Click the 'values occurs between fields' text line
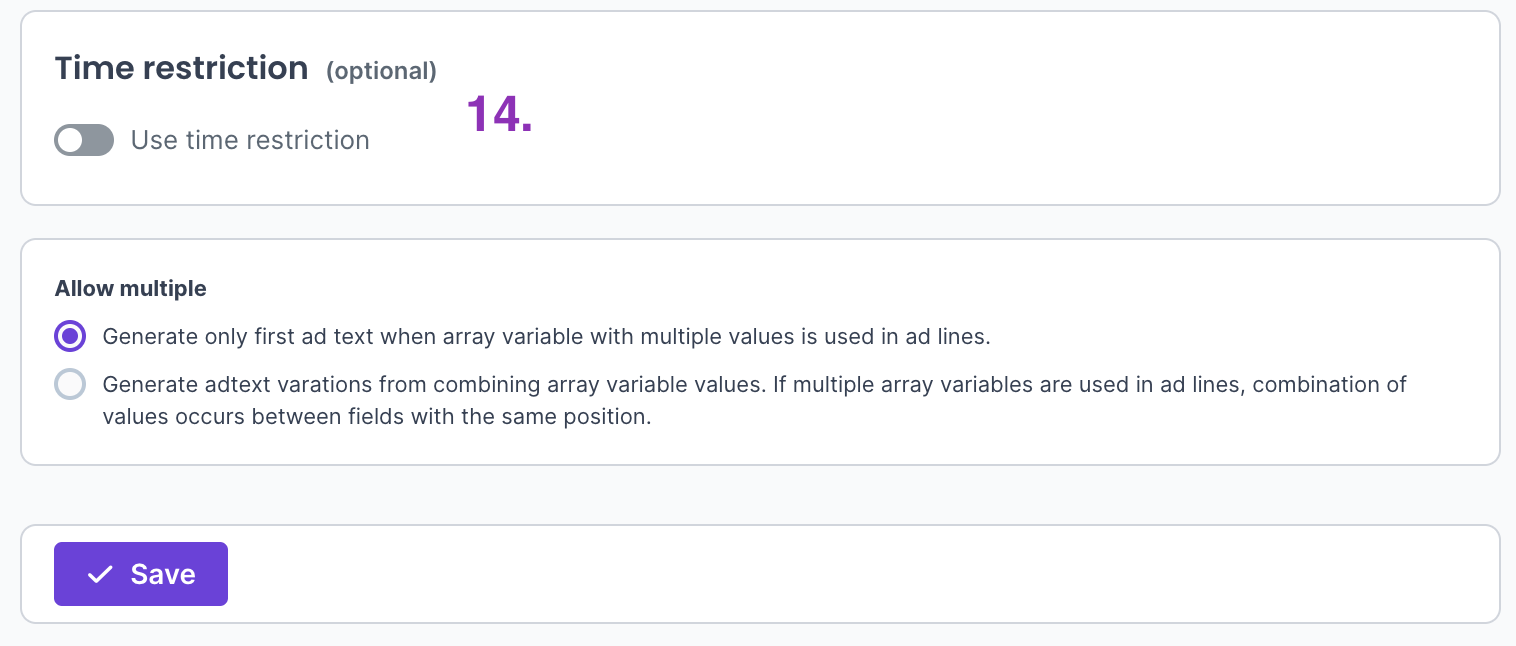Viewport: 1516px width, 646px height. [376, 417]
